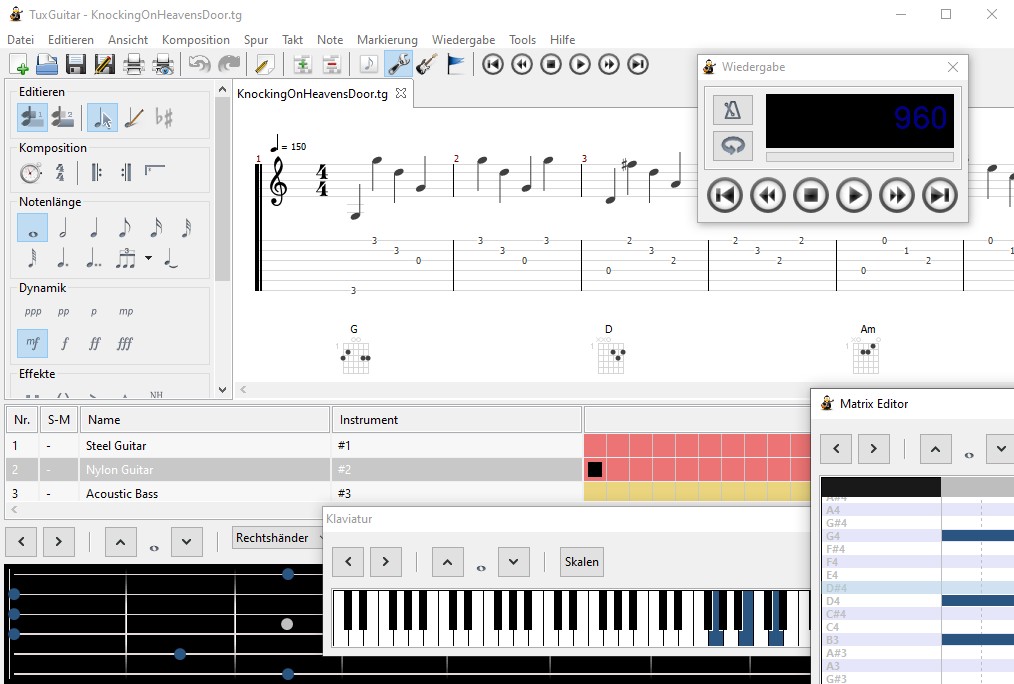Click the Print preview icon
1014x684 pixels.
tap(163, 65)
